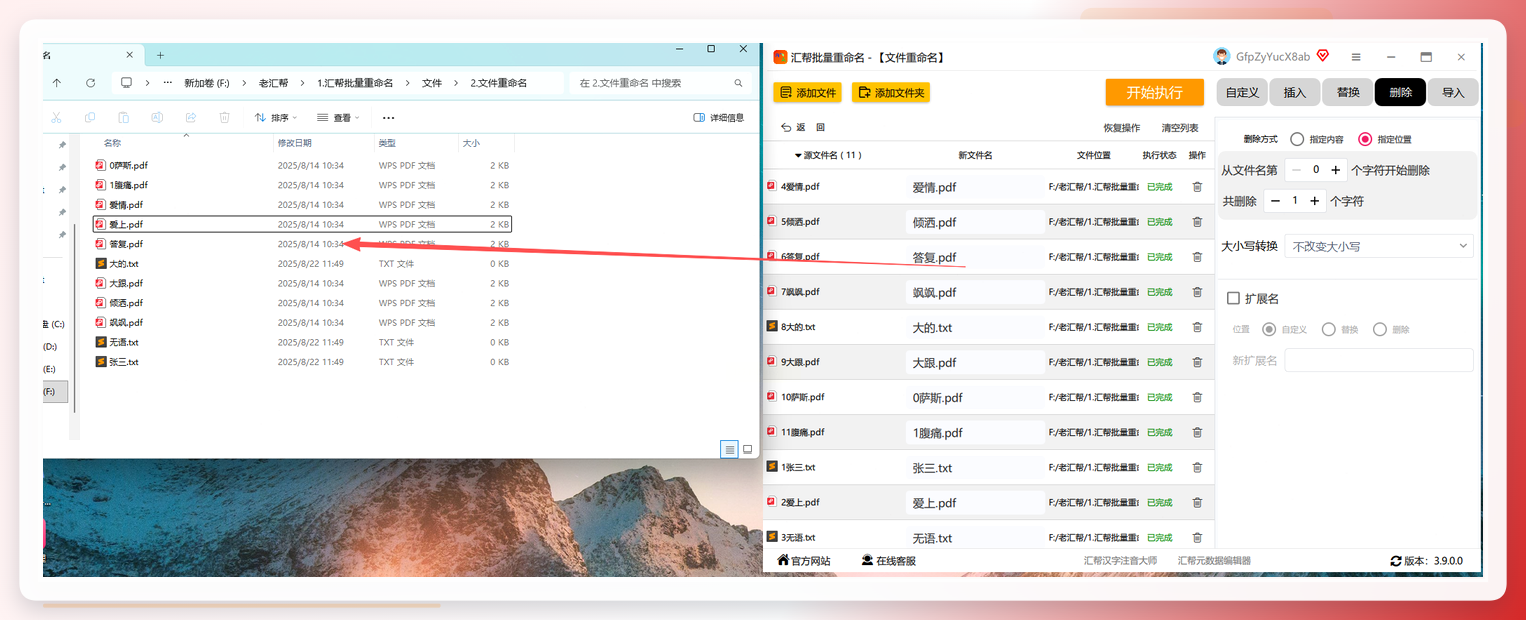
Task: Click the refresh icon in Explorer
Action: (91, 83)
